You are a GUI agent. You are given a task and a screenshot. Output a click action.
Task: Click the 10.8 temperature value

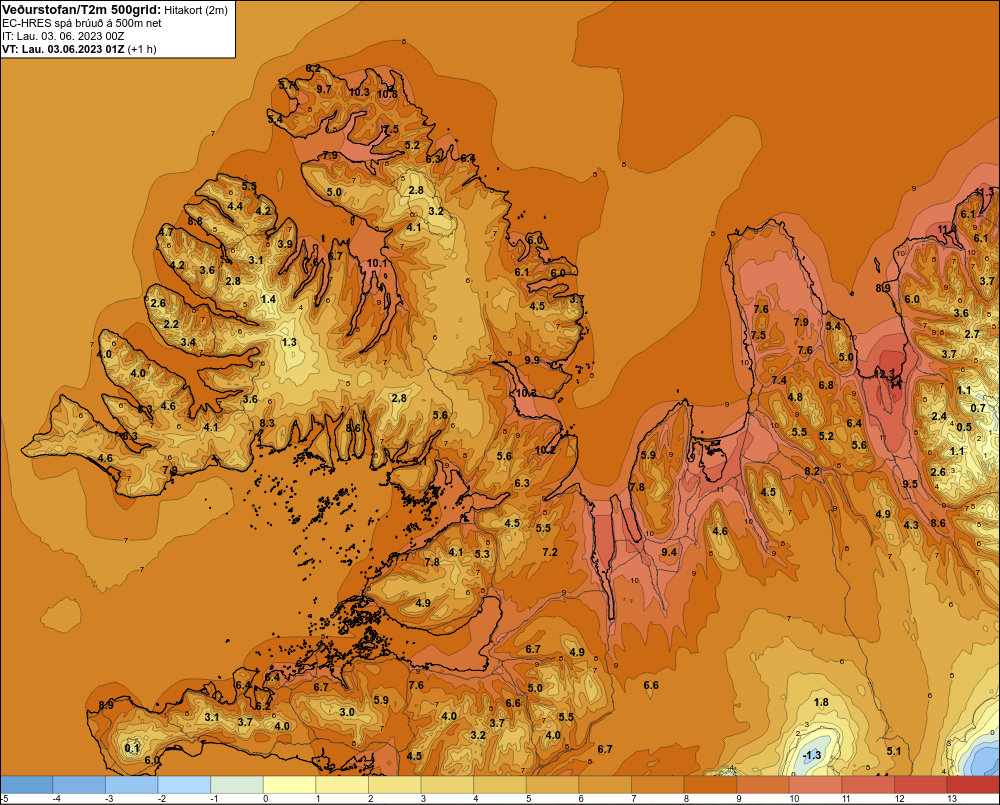pyautogui.click(x=387, y=94)
